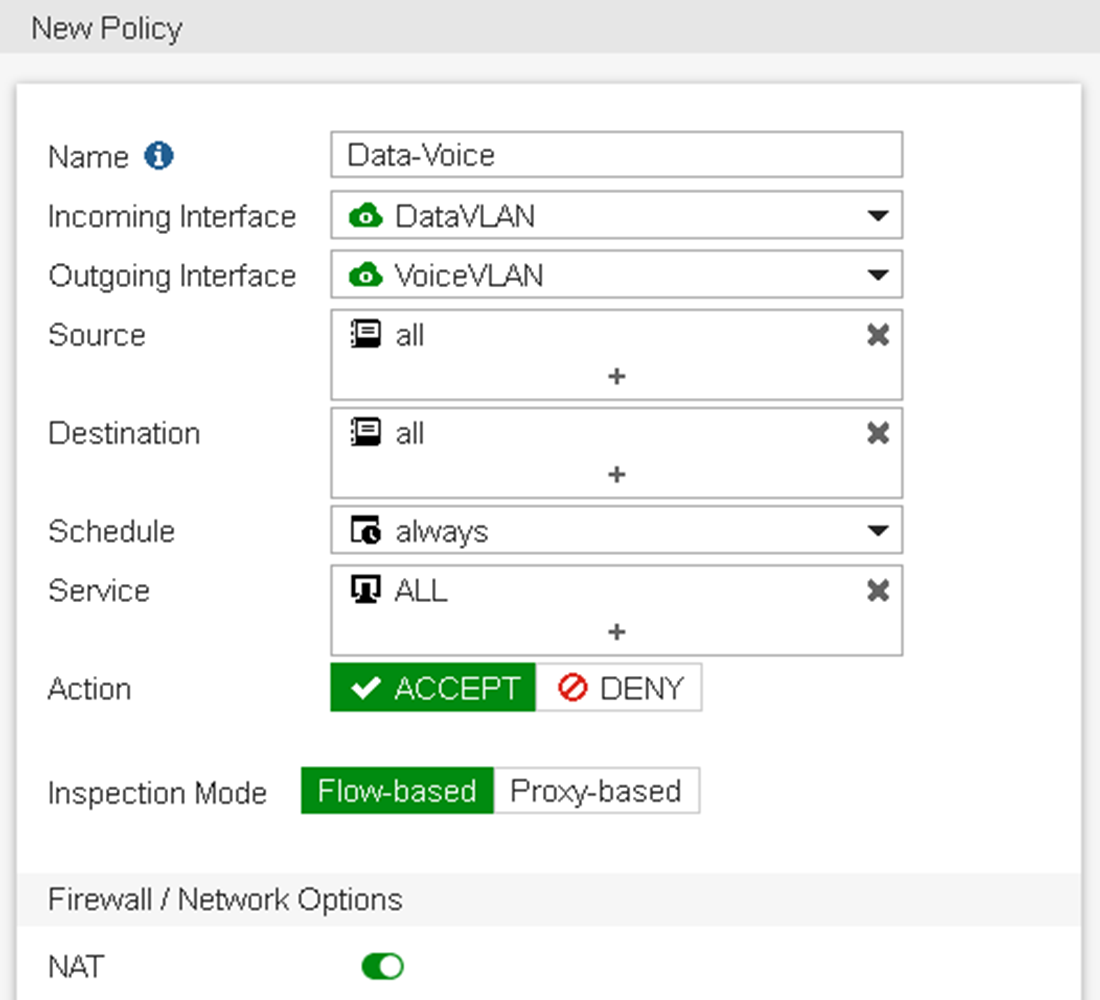The height and width of the screenshot is (1000, 1100).
Task: Remove the ALL service with the X
Action: pyautogui.click(x=878, y=591)
